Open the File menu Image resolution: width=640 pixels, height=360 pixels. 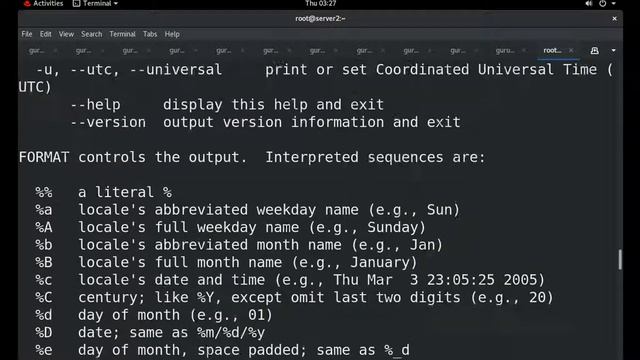click(x=27, y=34)
